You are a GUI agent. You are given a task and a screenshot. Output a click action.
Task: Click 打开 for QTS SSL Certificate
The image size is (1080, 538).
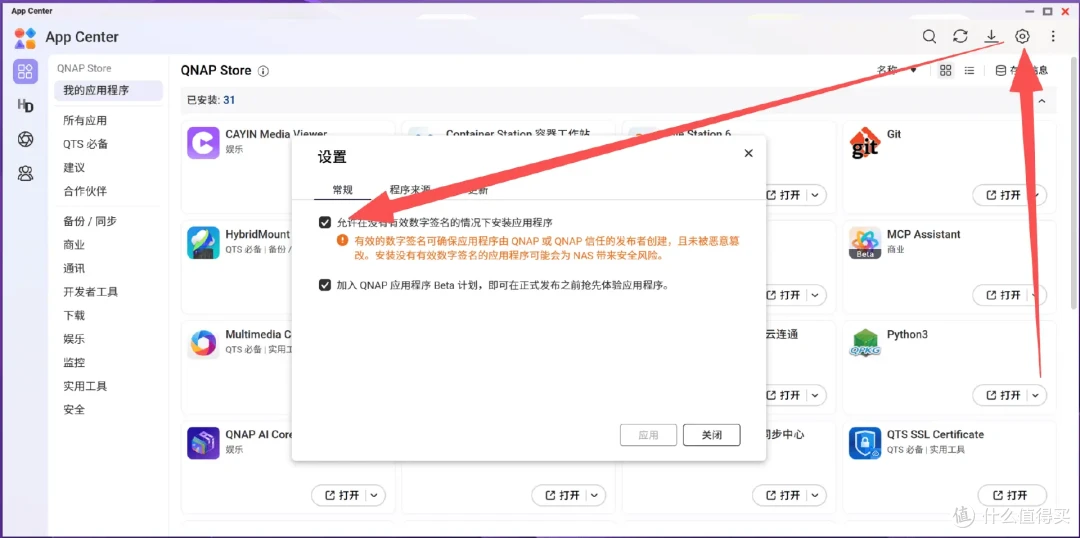pos(1010,495)
